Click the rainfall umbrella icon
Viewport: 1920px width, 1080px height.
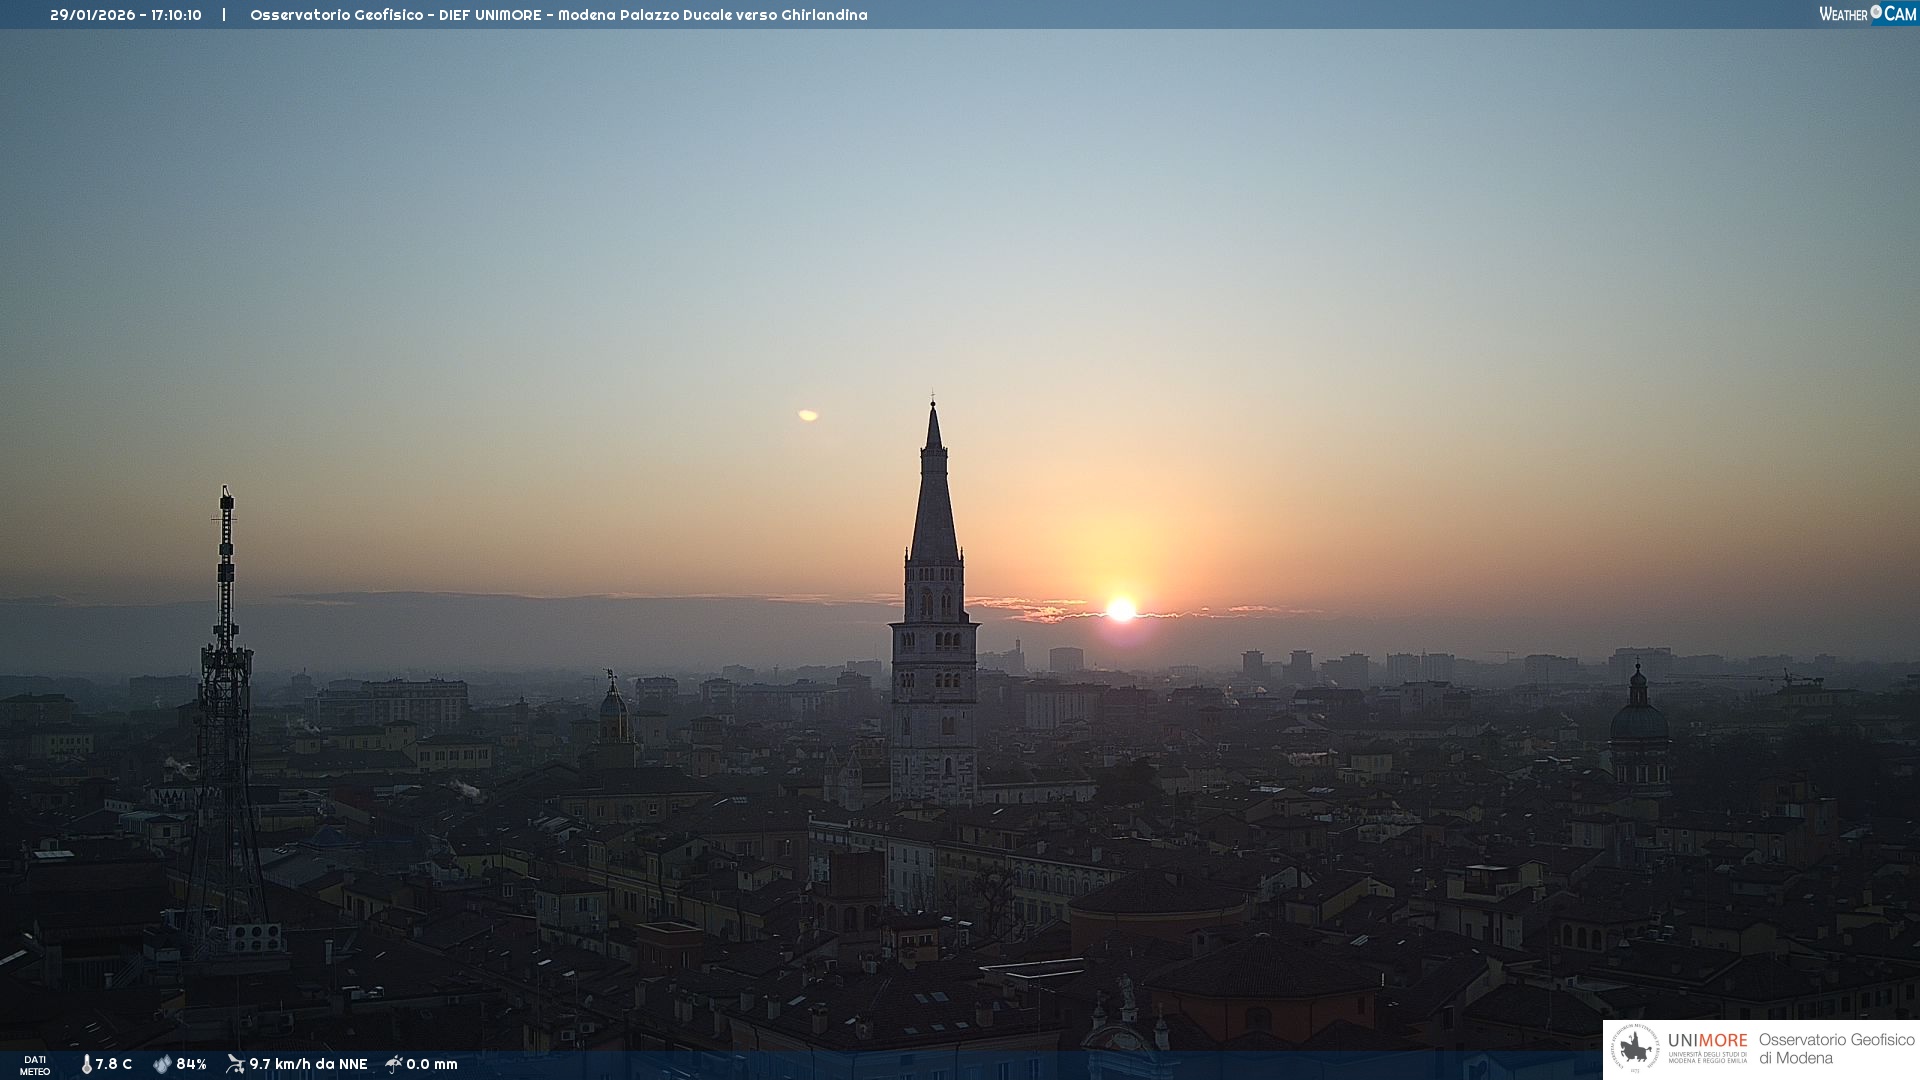click(x=394, y=1064)
